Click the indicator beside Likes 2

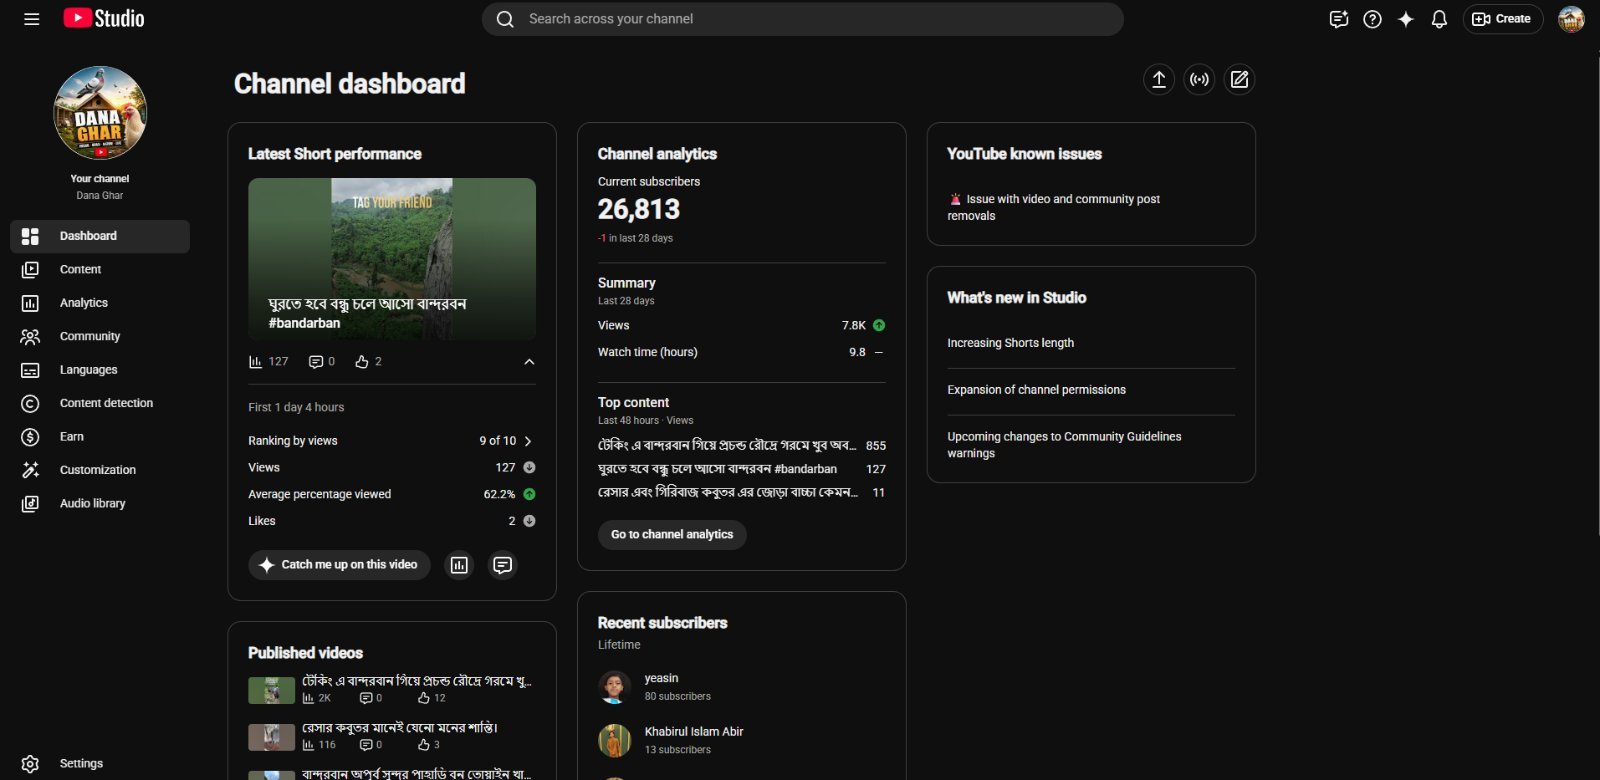tap(529, 521)
